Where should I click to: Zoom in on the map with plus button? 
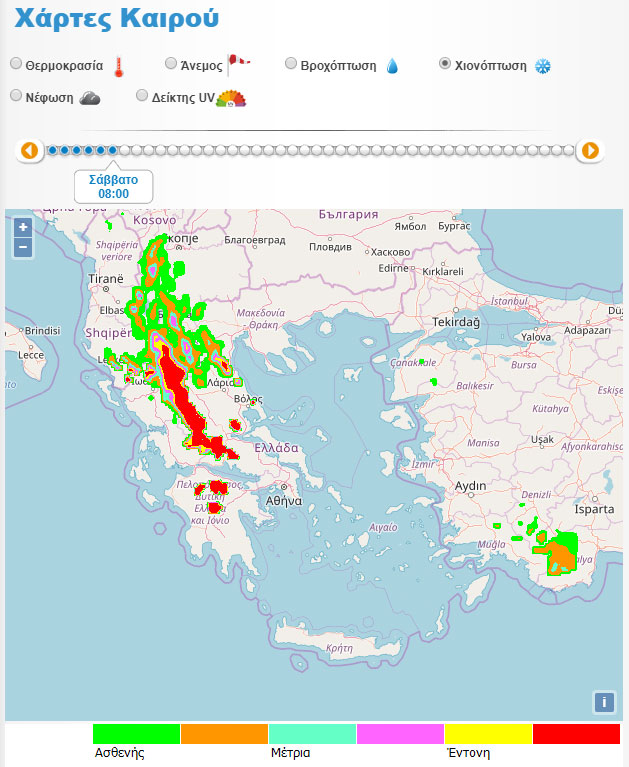point(23,227)
